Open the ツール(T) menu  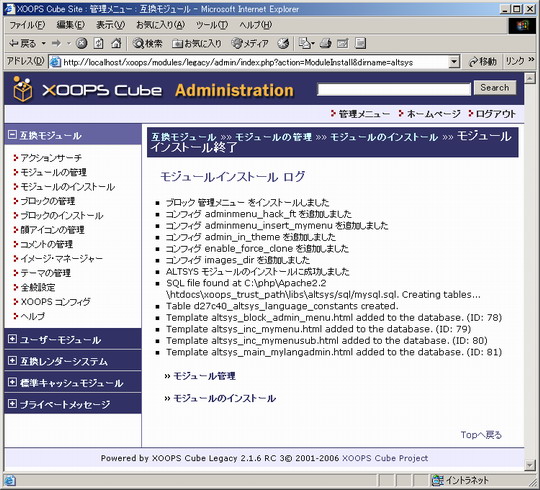pos(211,25)
